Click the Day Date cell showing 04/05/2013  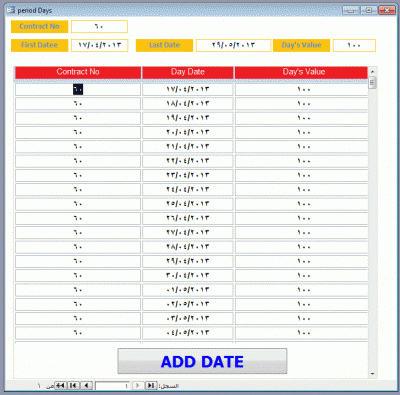[188, 333]
